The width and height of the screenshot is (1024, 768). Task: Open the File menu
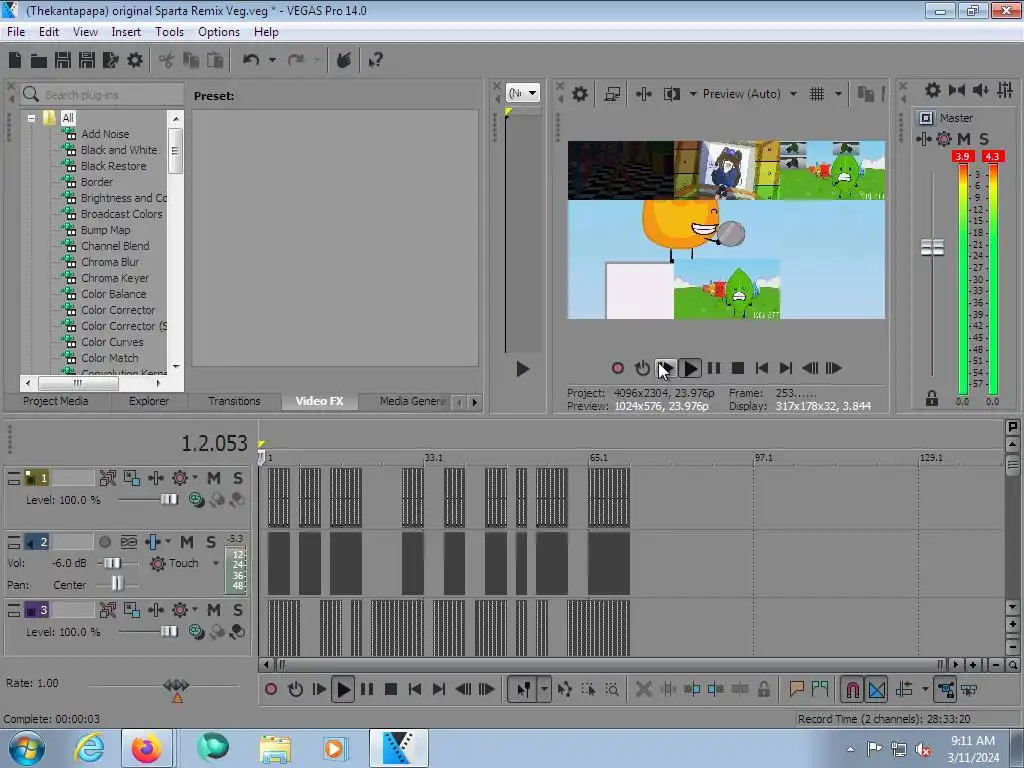click(x=16, y=32)
